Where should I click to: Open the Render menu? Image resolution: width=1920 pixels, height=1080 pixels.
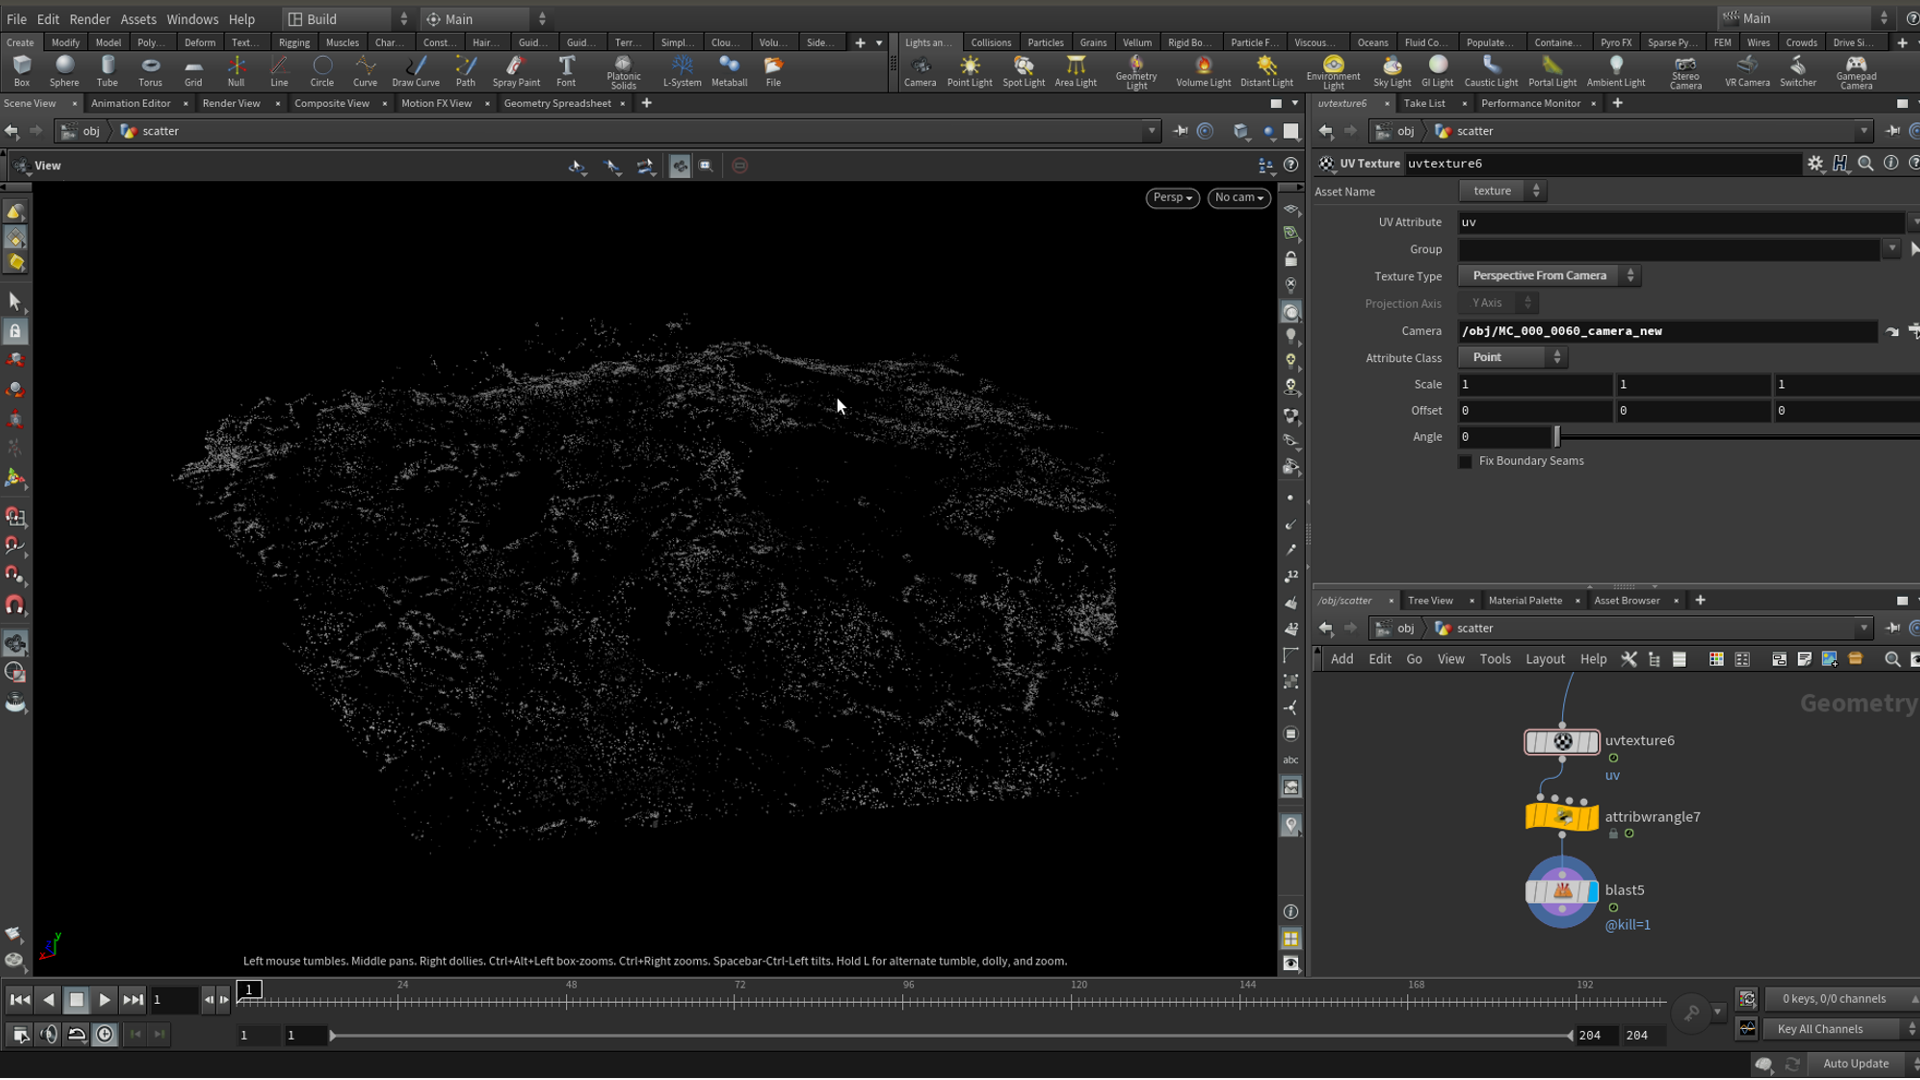click(x=89, y=19)
